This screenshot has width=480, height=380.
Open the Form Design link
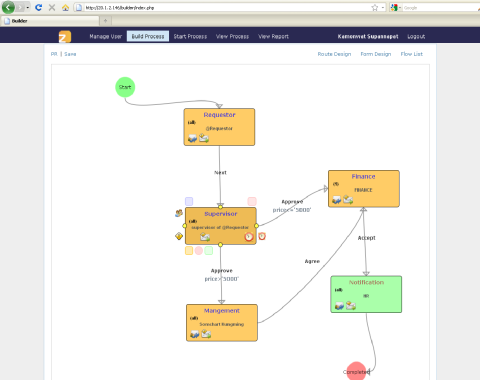pyautogui.click(x=376, y=54)
